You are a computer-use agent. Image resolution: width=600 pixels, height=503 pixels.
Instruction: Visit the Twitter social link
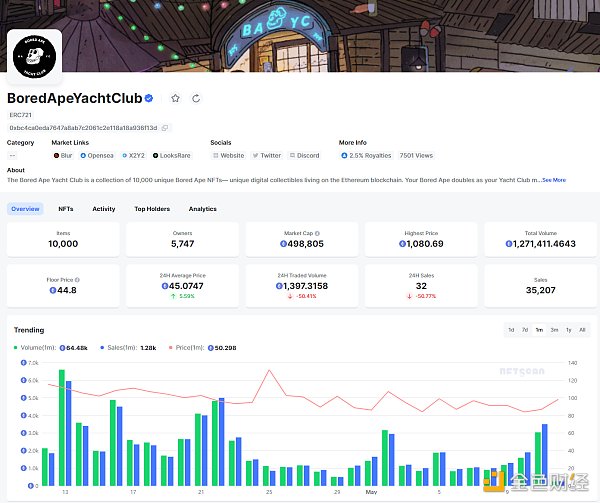266,155
